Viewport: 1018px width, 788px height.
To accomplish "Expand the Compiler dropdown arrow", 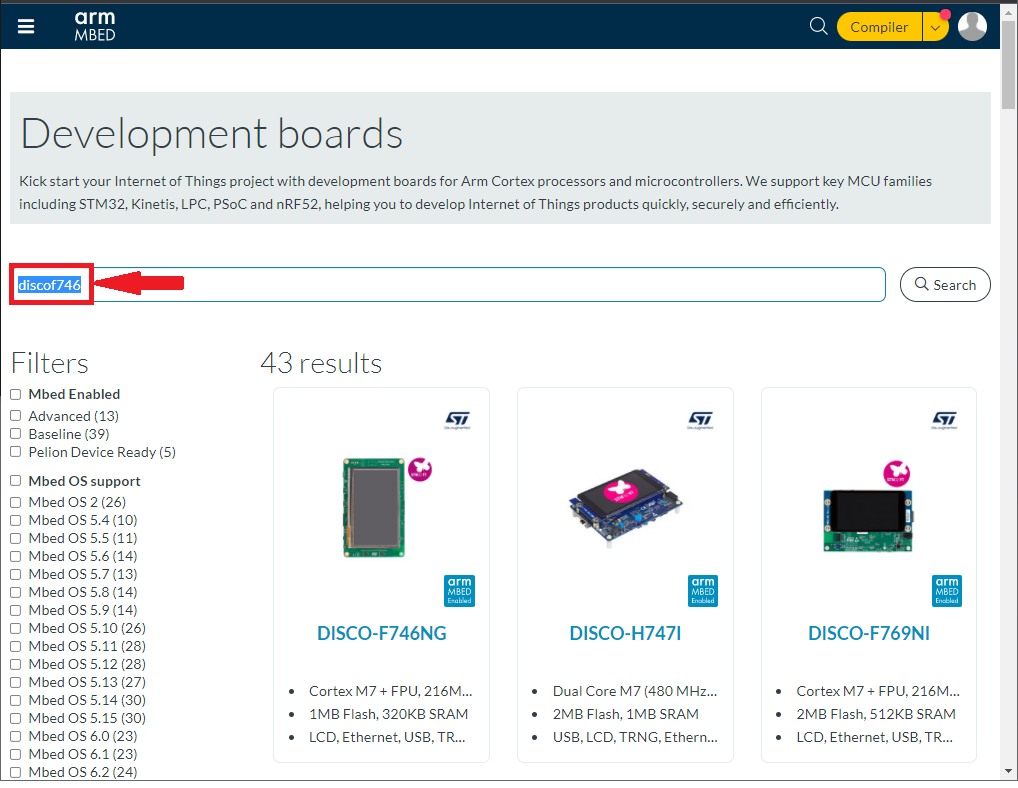I will coord(935,27).
